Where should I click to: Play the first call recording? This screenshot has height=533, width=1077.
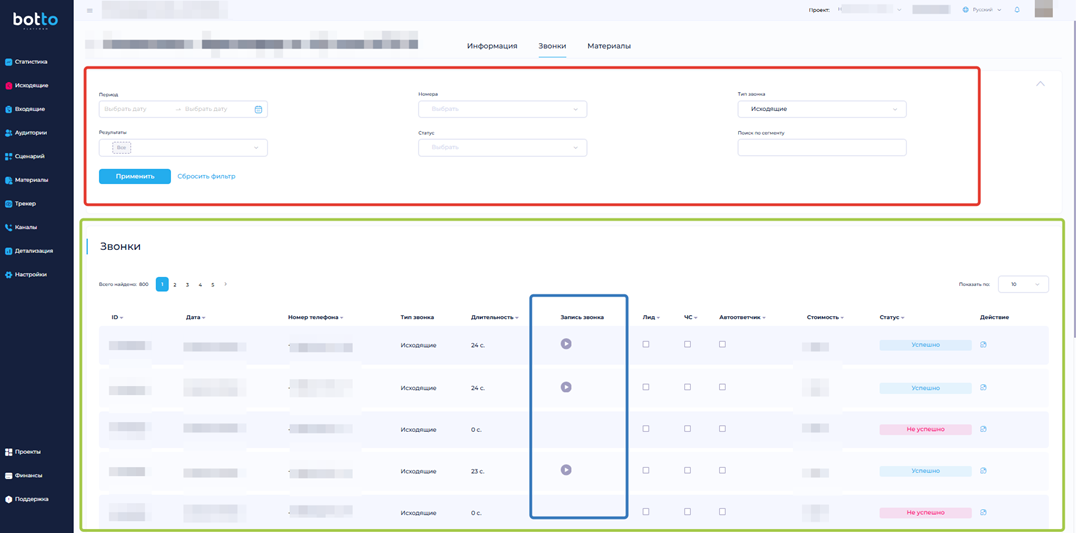click(x=566, y=344)
